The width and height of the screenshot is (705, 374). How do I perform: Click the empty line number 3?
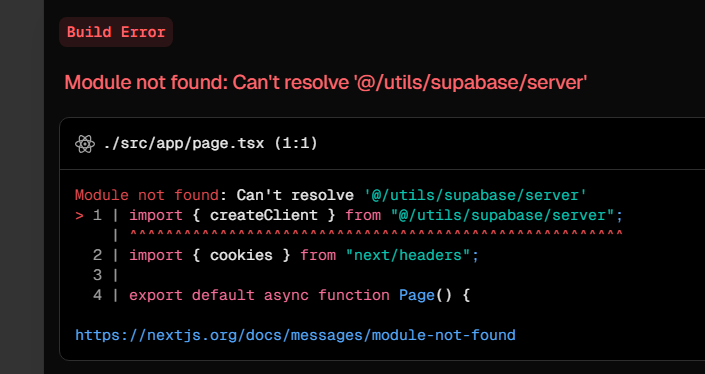[98, 275]
